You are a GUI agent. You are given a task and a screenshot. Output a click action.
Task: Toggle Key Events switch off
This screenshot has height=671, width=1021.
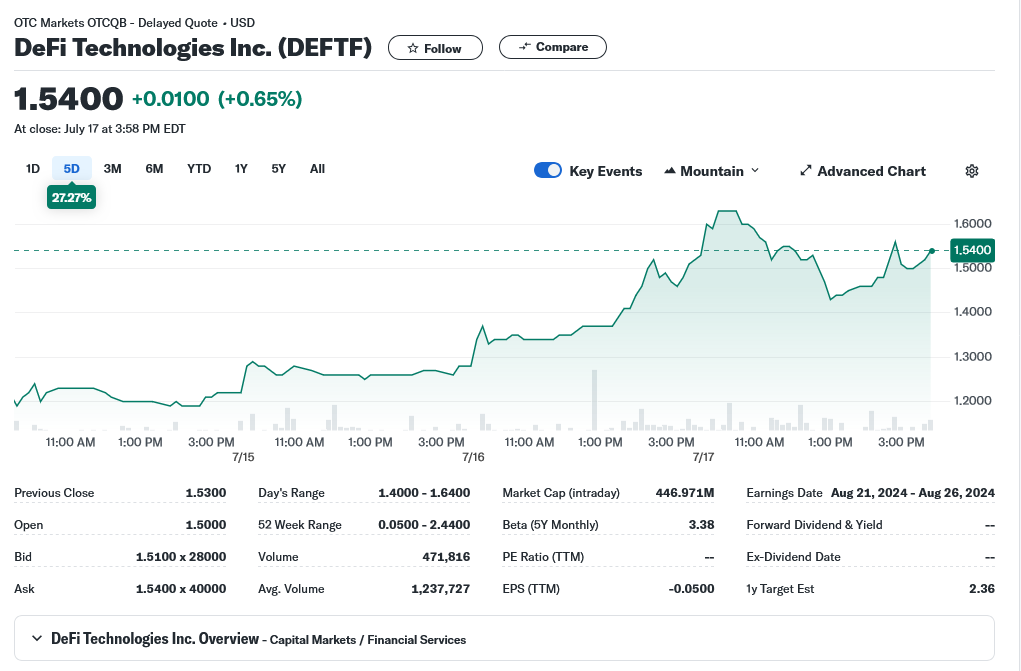click(x=548, y=170)
